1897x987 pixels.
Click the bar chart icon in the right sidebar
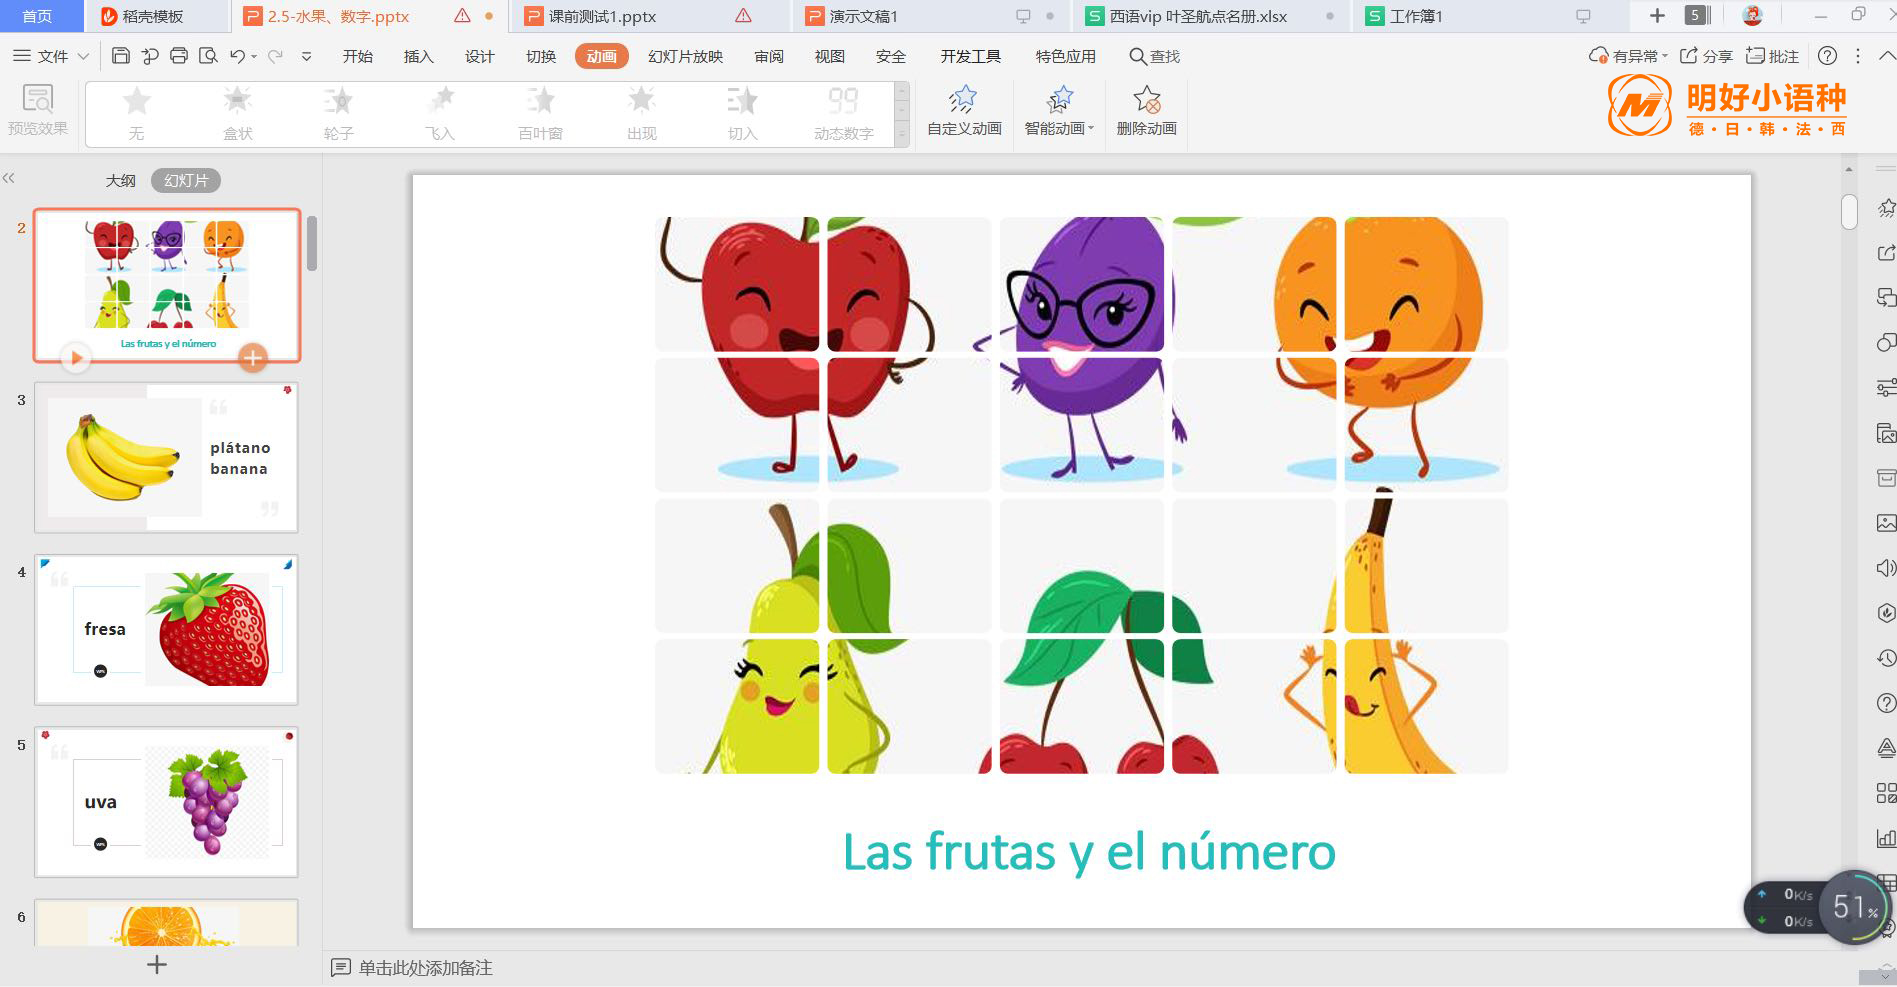1886,838
